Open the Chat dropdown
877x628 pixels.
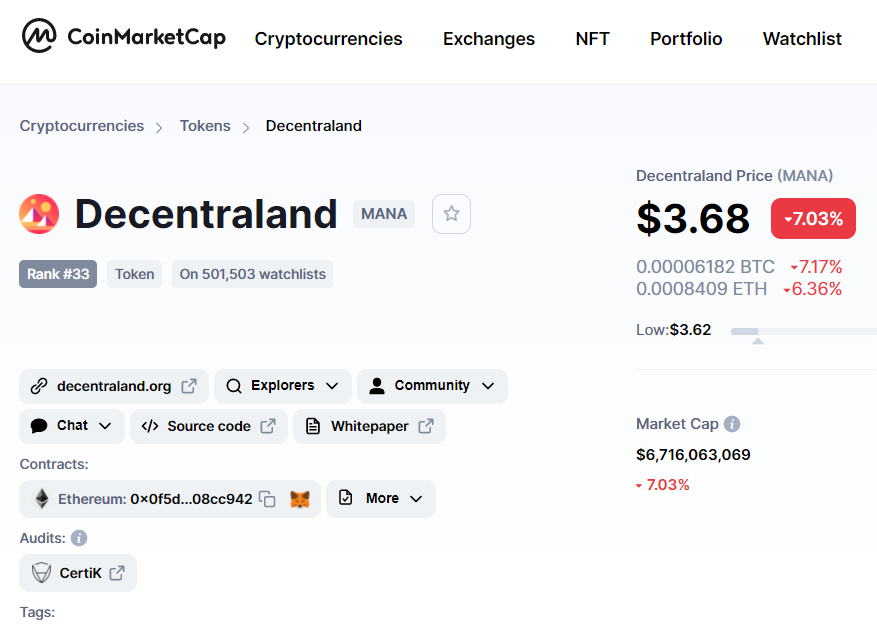(72, 426)
